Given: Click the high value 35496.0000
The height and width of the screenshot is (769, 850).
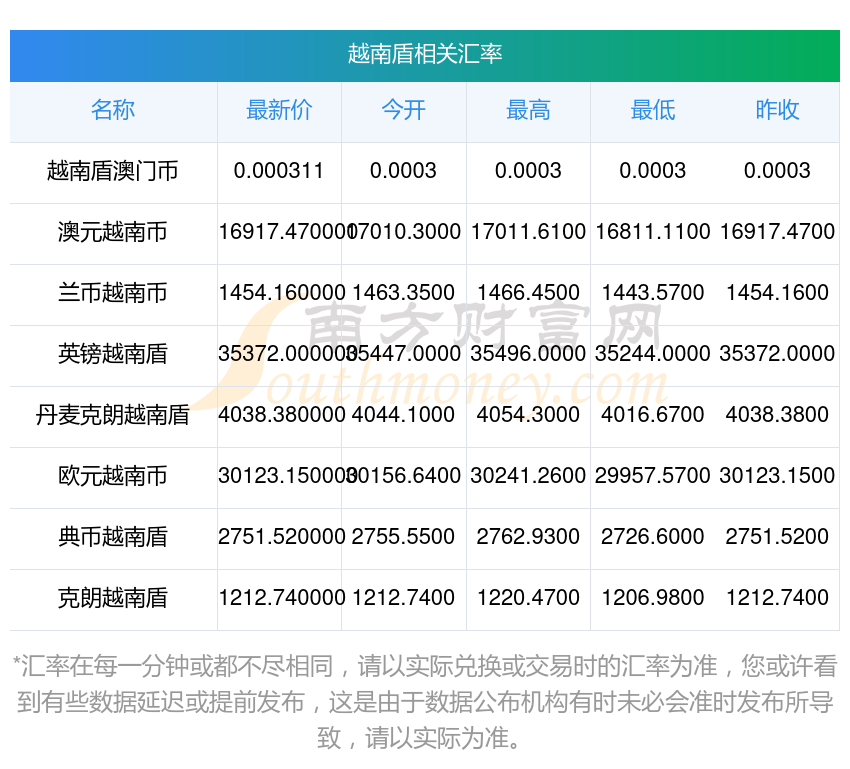Looking at the screenshot, I should pyautogui.click(x=529, y=354).
